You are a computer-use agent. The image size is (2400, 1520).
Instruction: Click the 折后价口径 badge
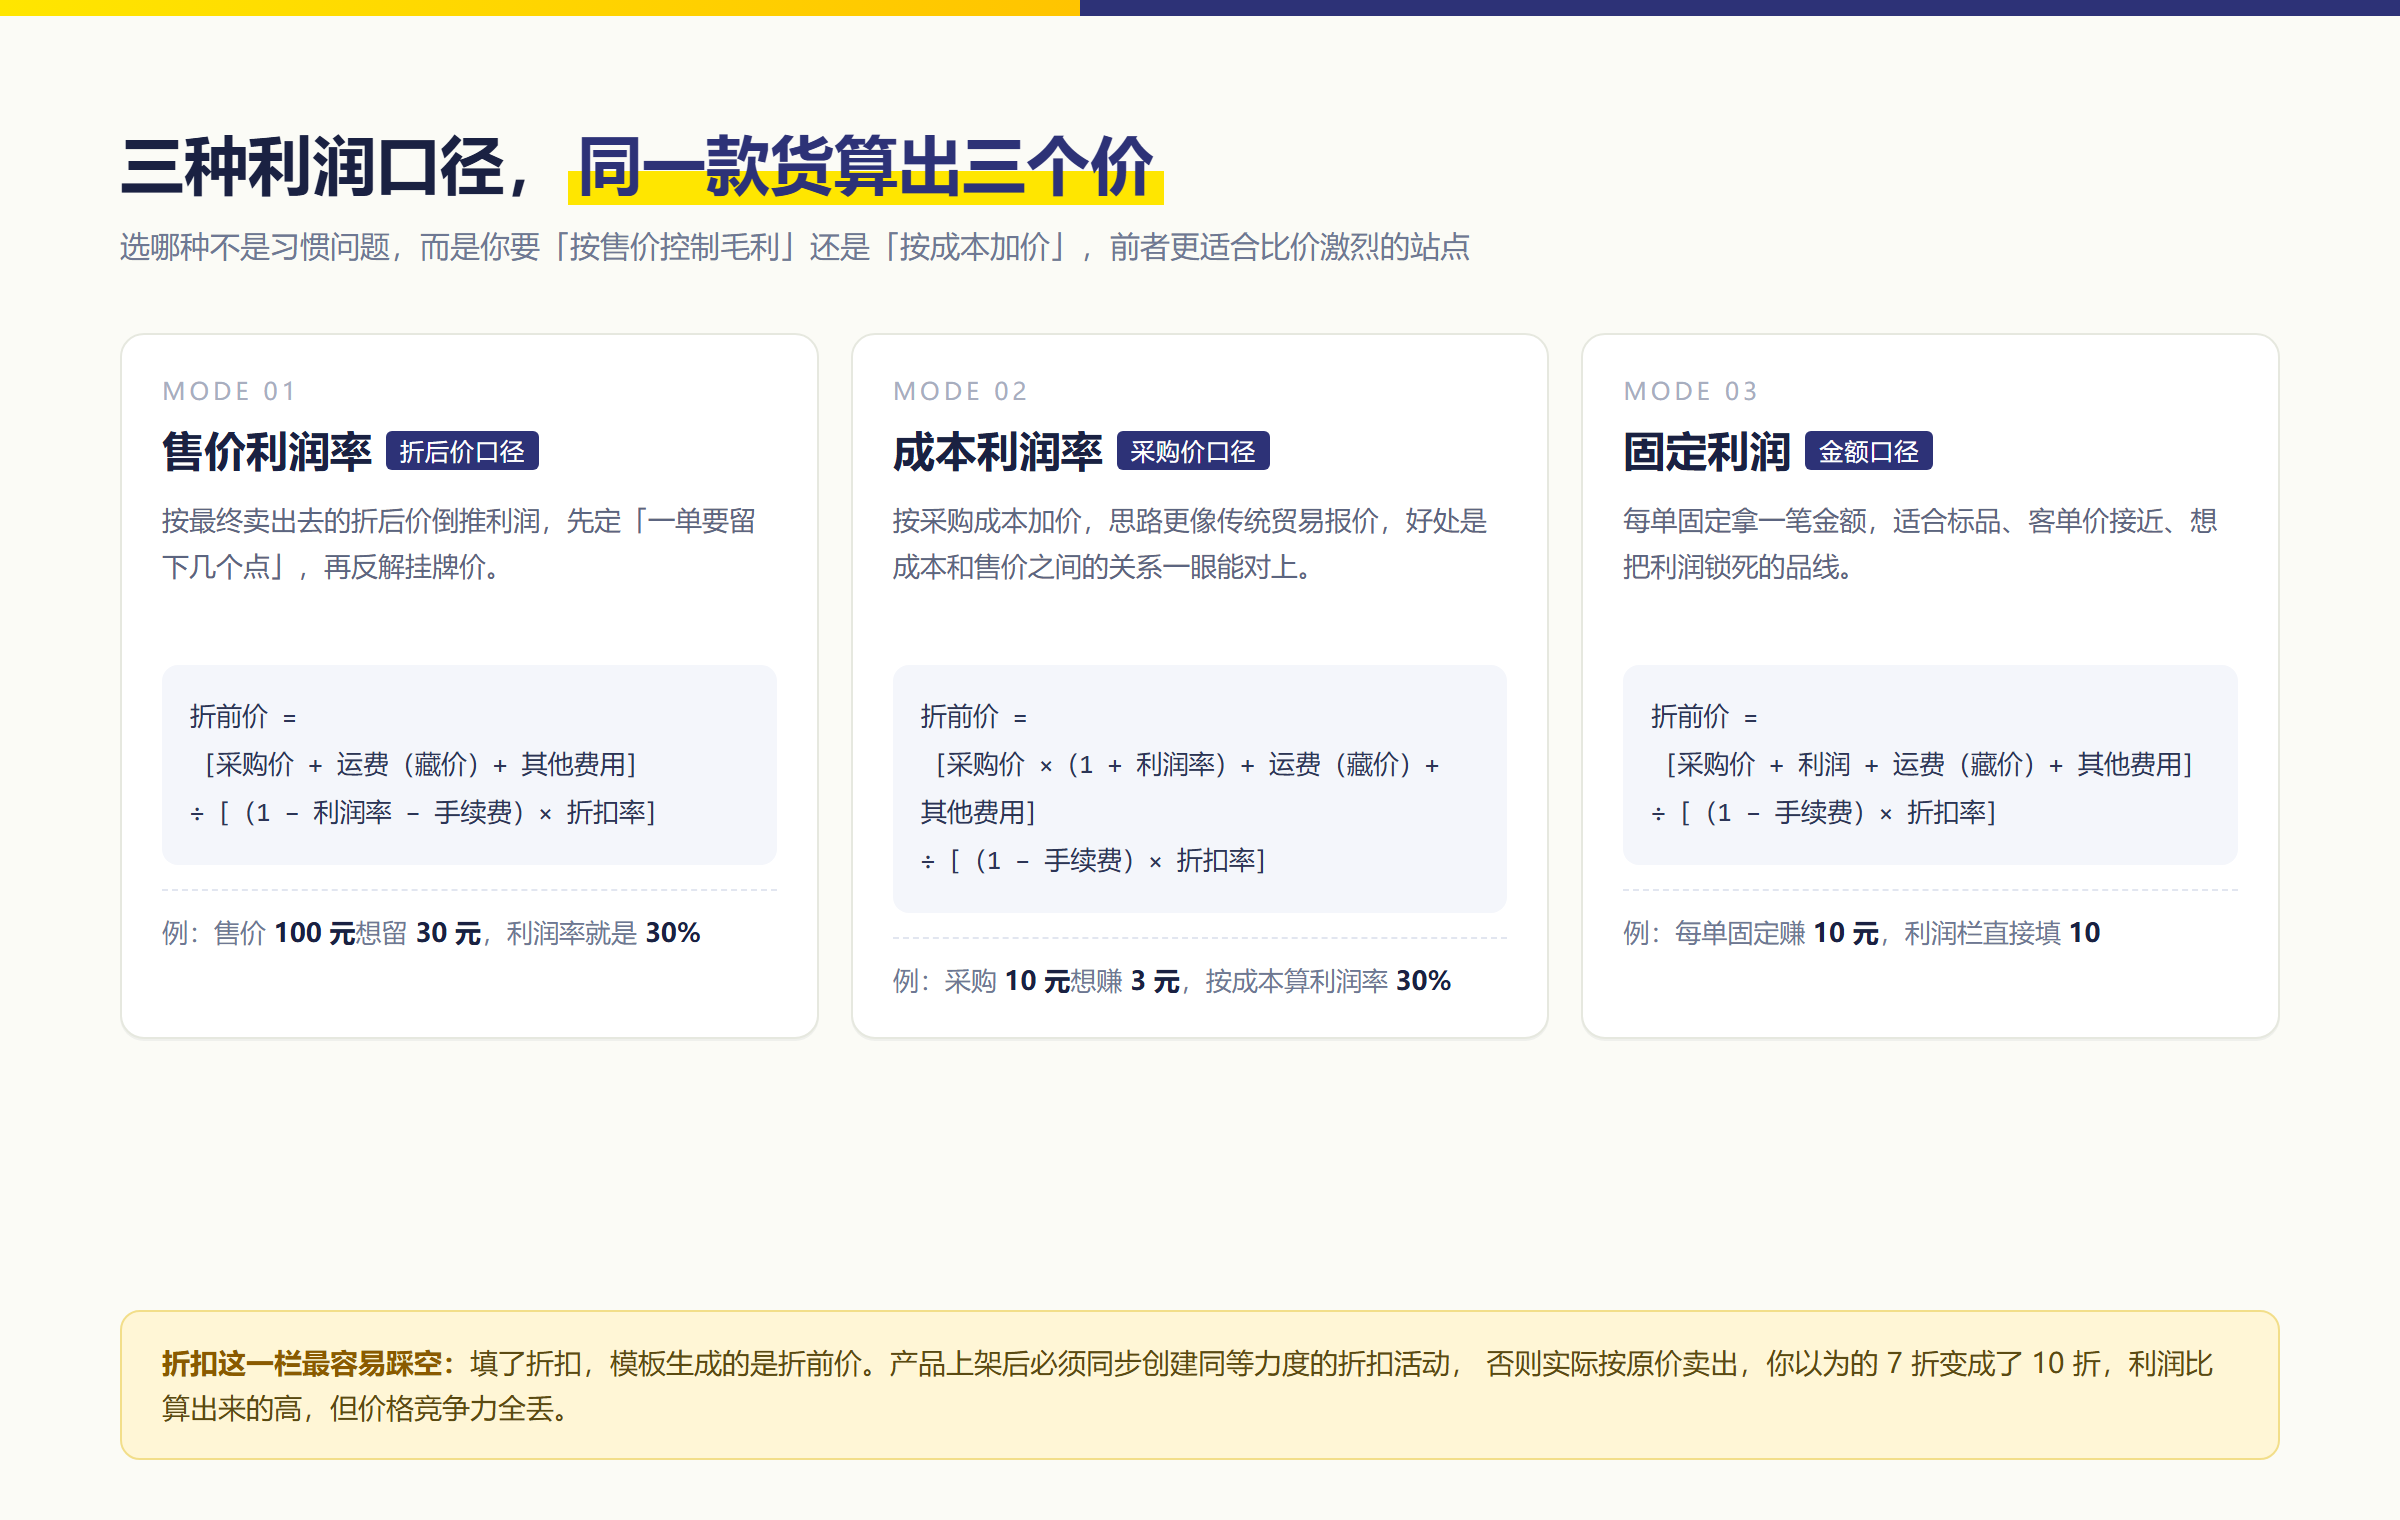462,452
